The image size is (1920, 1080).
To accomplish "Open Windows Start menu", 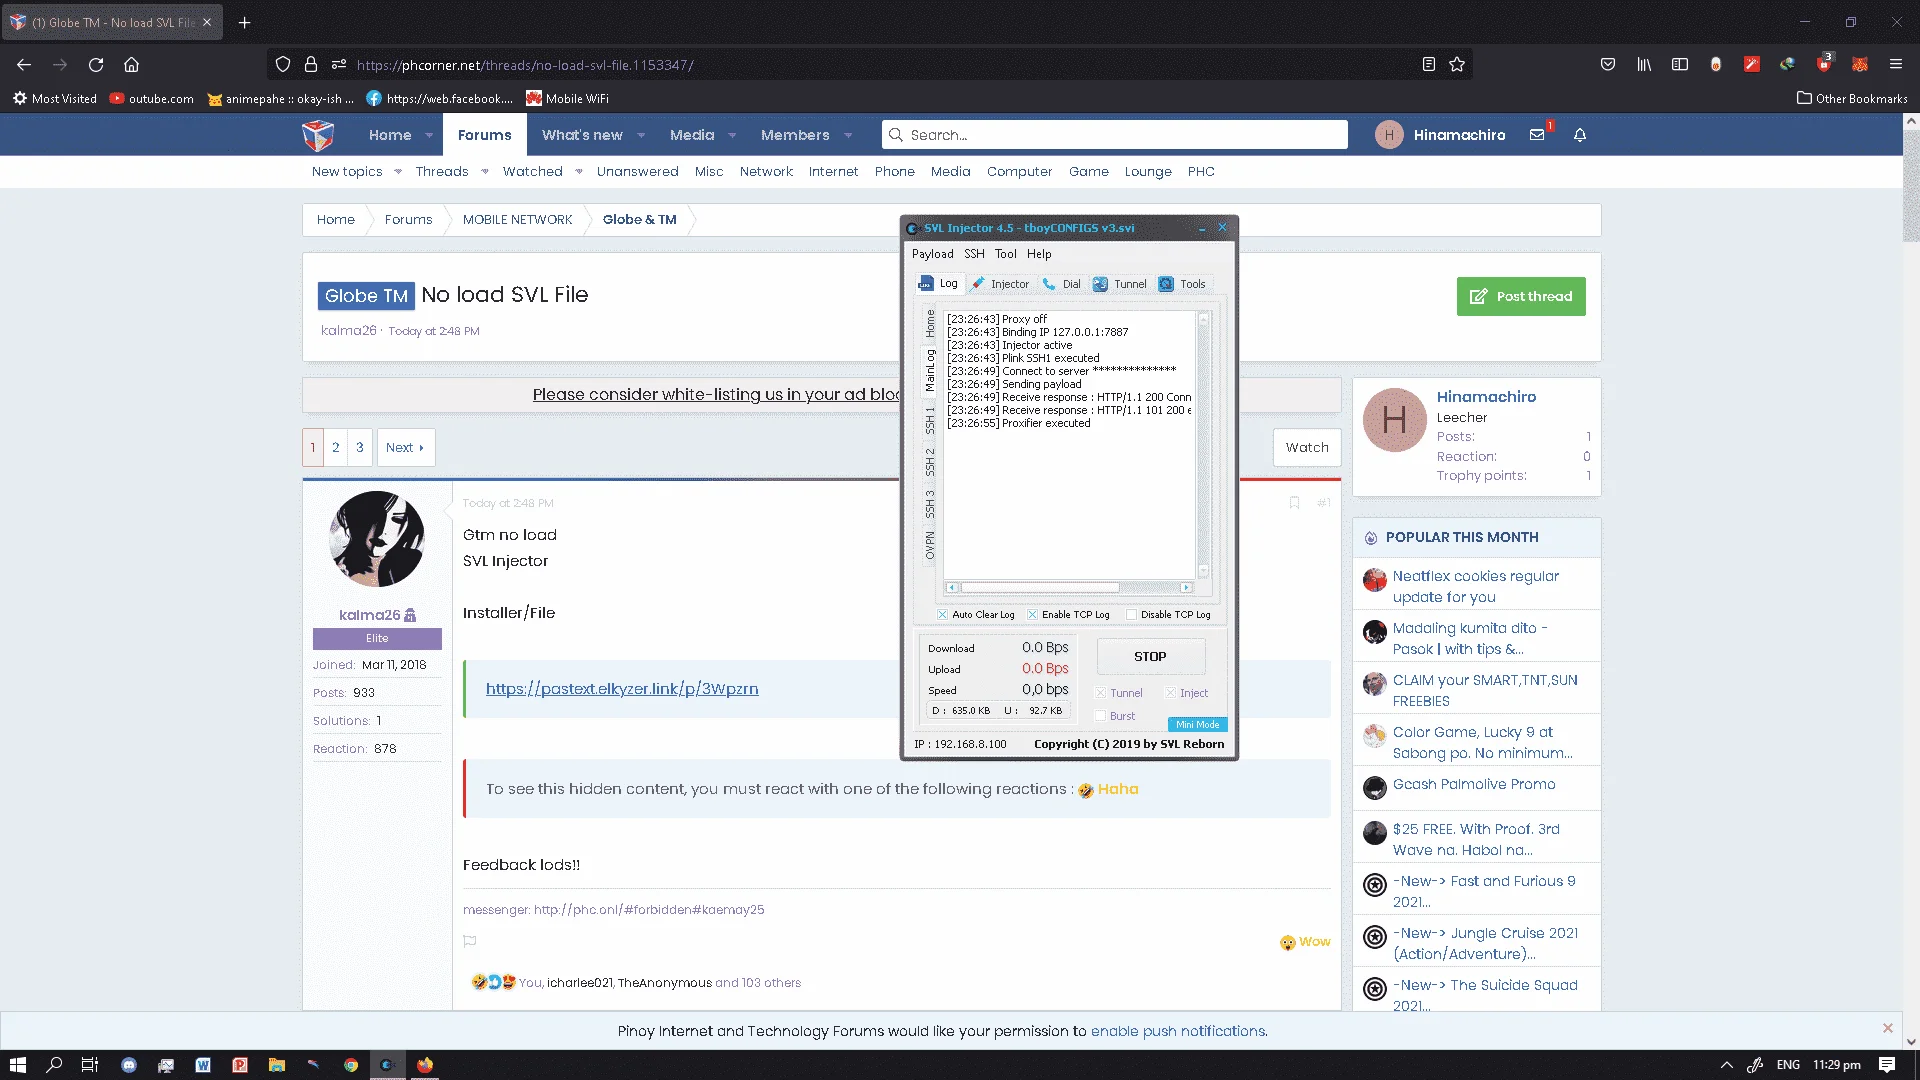I will point(17,1065).
